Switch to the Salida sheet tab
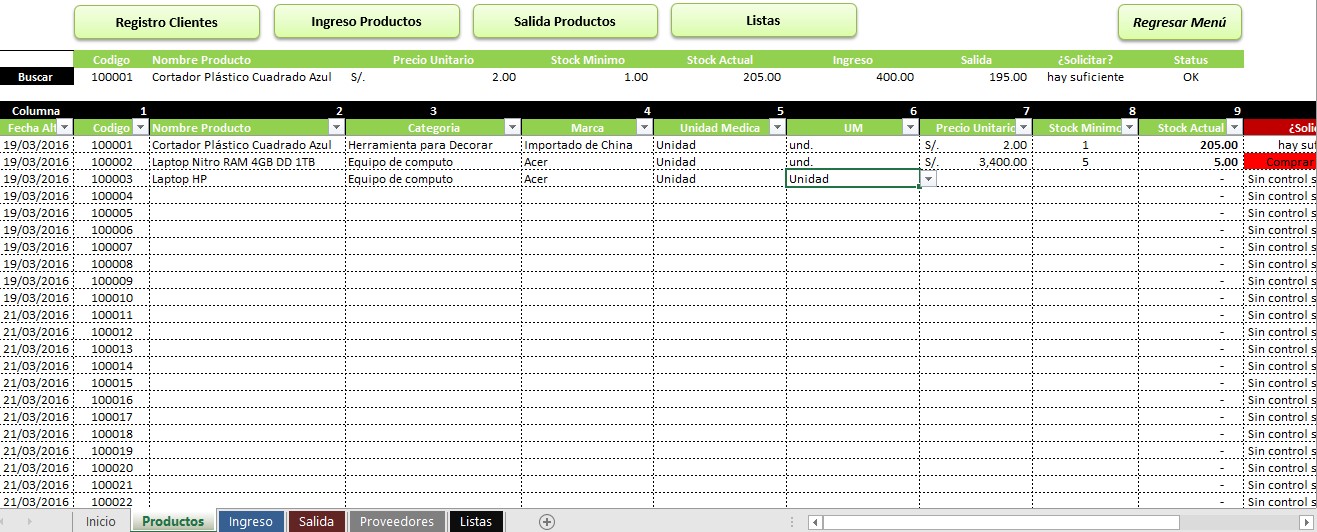1317x532 pixels. coord(316,521)
